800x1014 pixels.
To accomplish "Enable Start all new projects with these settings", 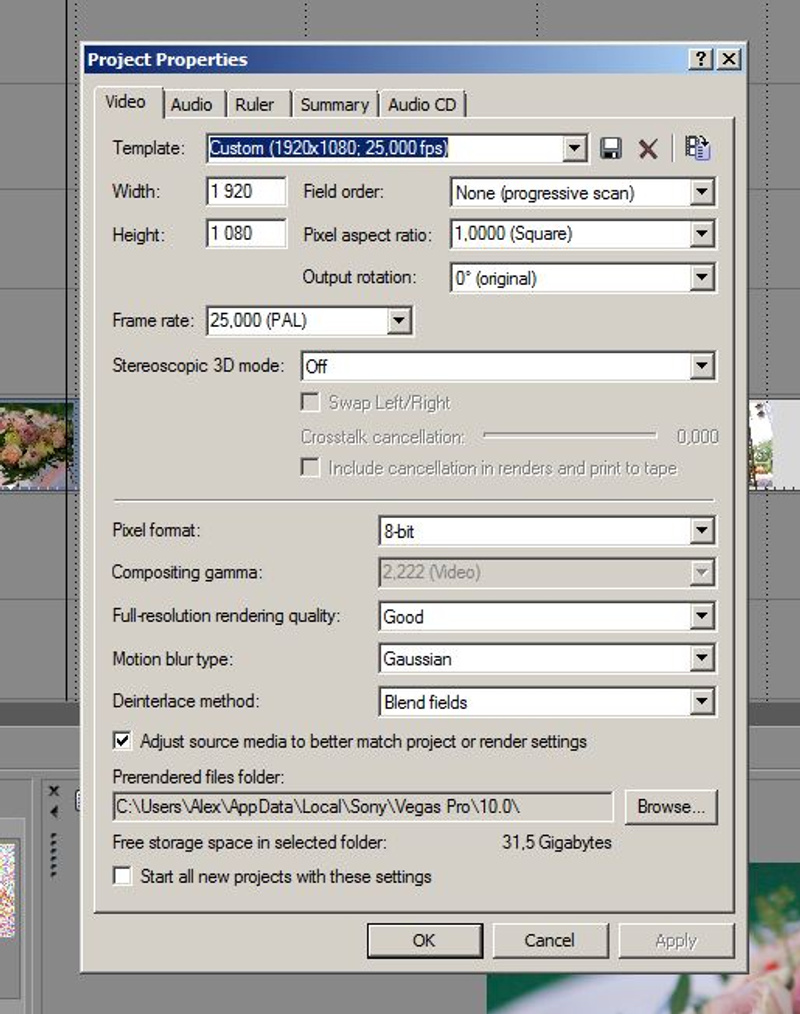I will click(123, 876).
